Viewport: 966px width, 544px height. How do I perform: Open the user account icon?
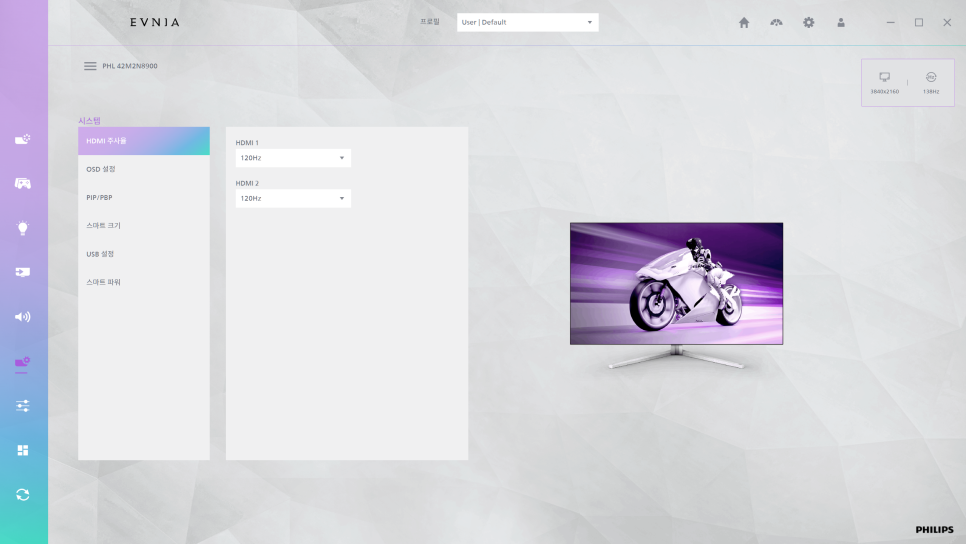click(841, 23)
